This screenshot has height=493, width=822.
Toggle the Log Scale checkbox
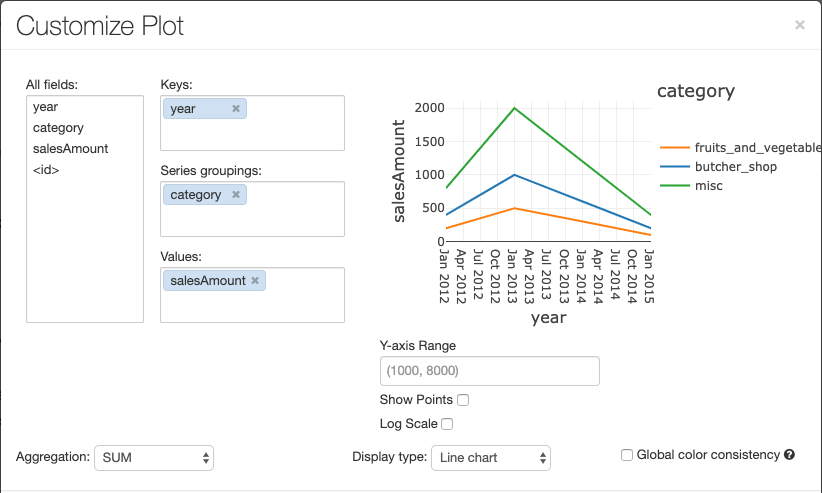(447, 424)
